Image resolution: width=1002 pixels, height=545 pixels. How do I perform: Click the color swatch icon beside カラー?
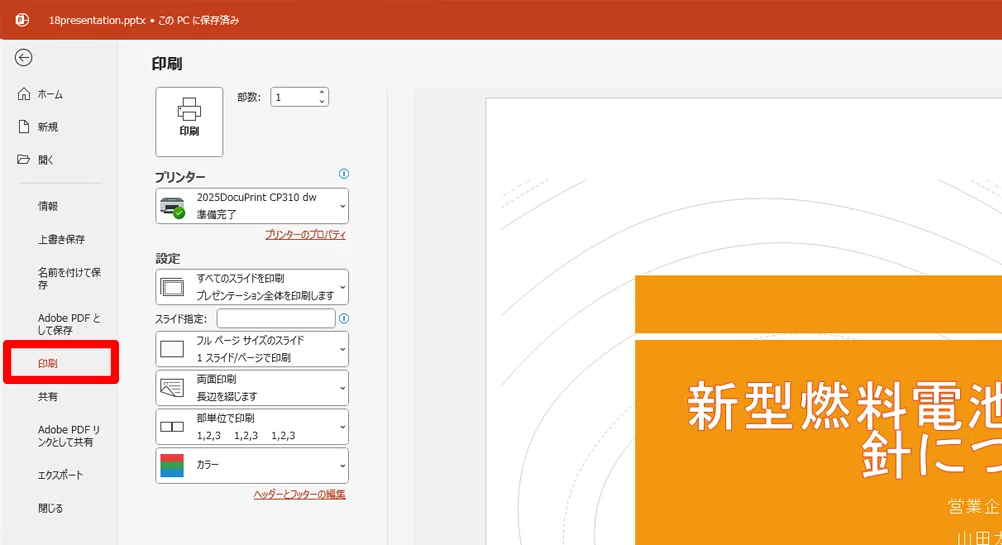coord(172,466)
